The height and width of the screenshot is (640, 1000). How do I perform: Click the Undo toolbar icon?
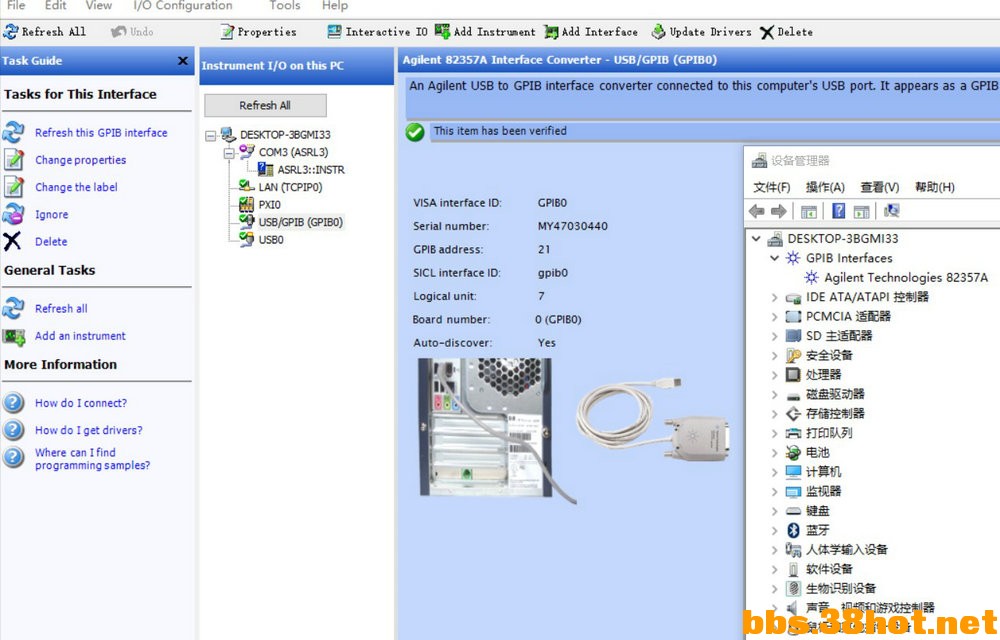[119, 31]
